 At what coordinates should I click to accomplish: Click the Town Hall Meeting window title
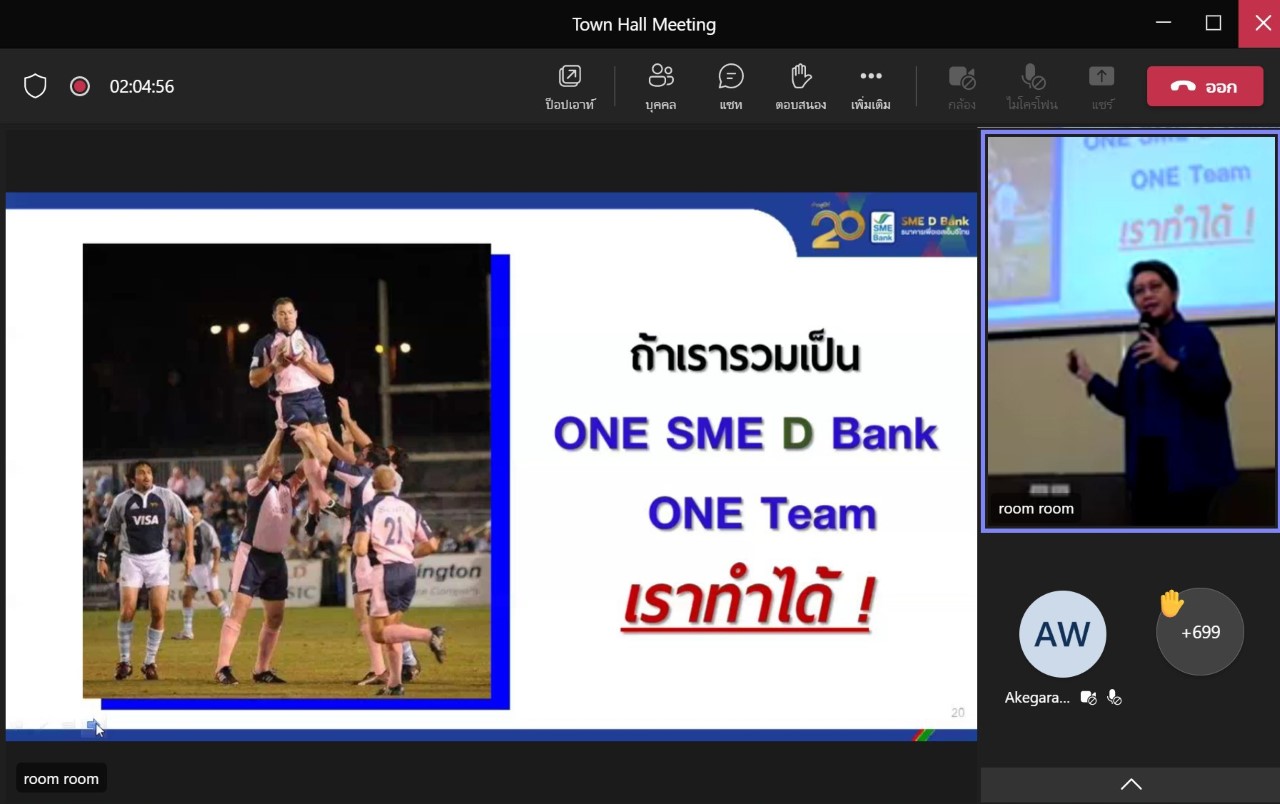(x=644, y=24)
